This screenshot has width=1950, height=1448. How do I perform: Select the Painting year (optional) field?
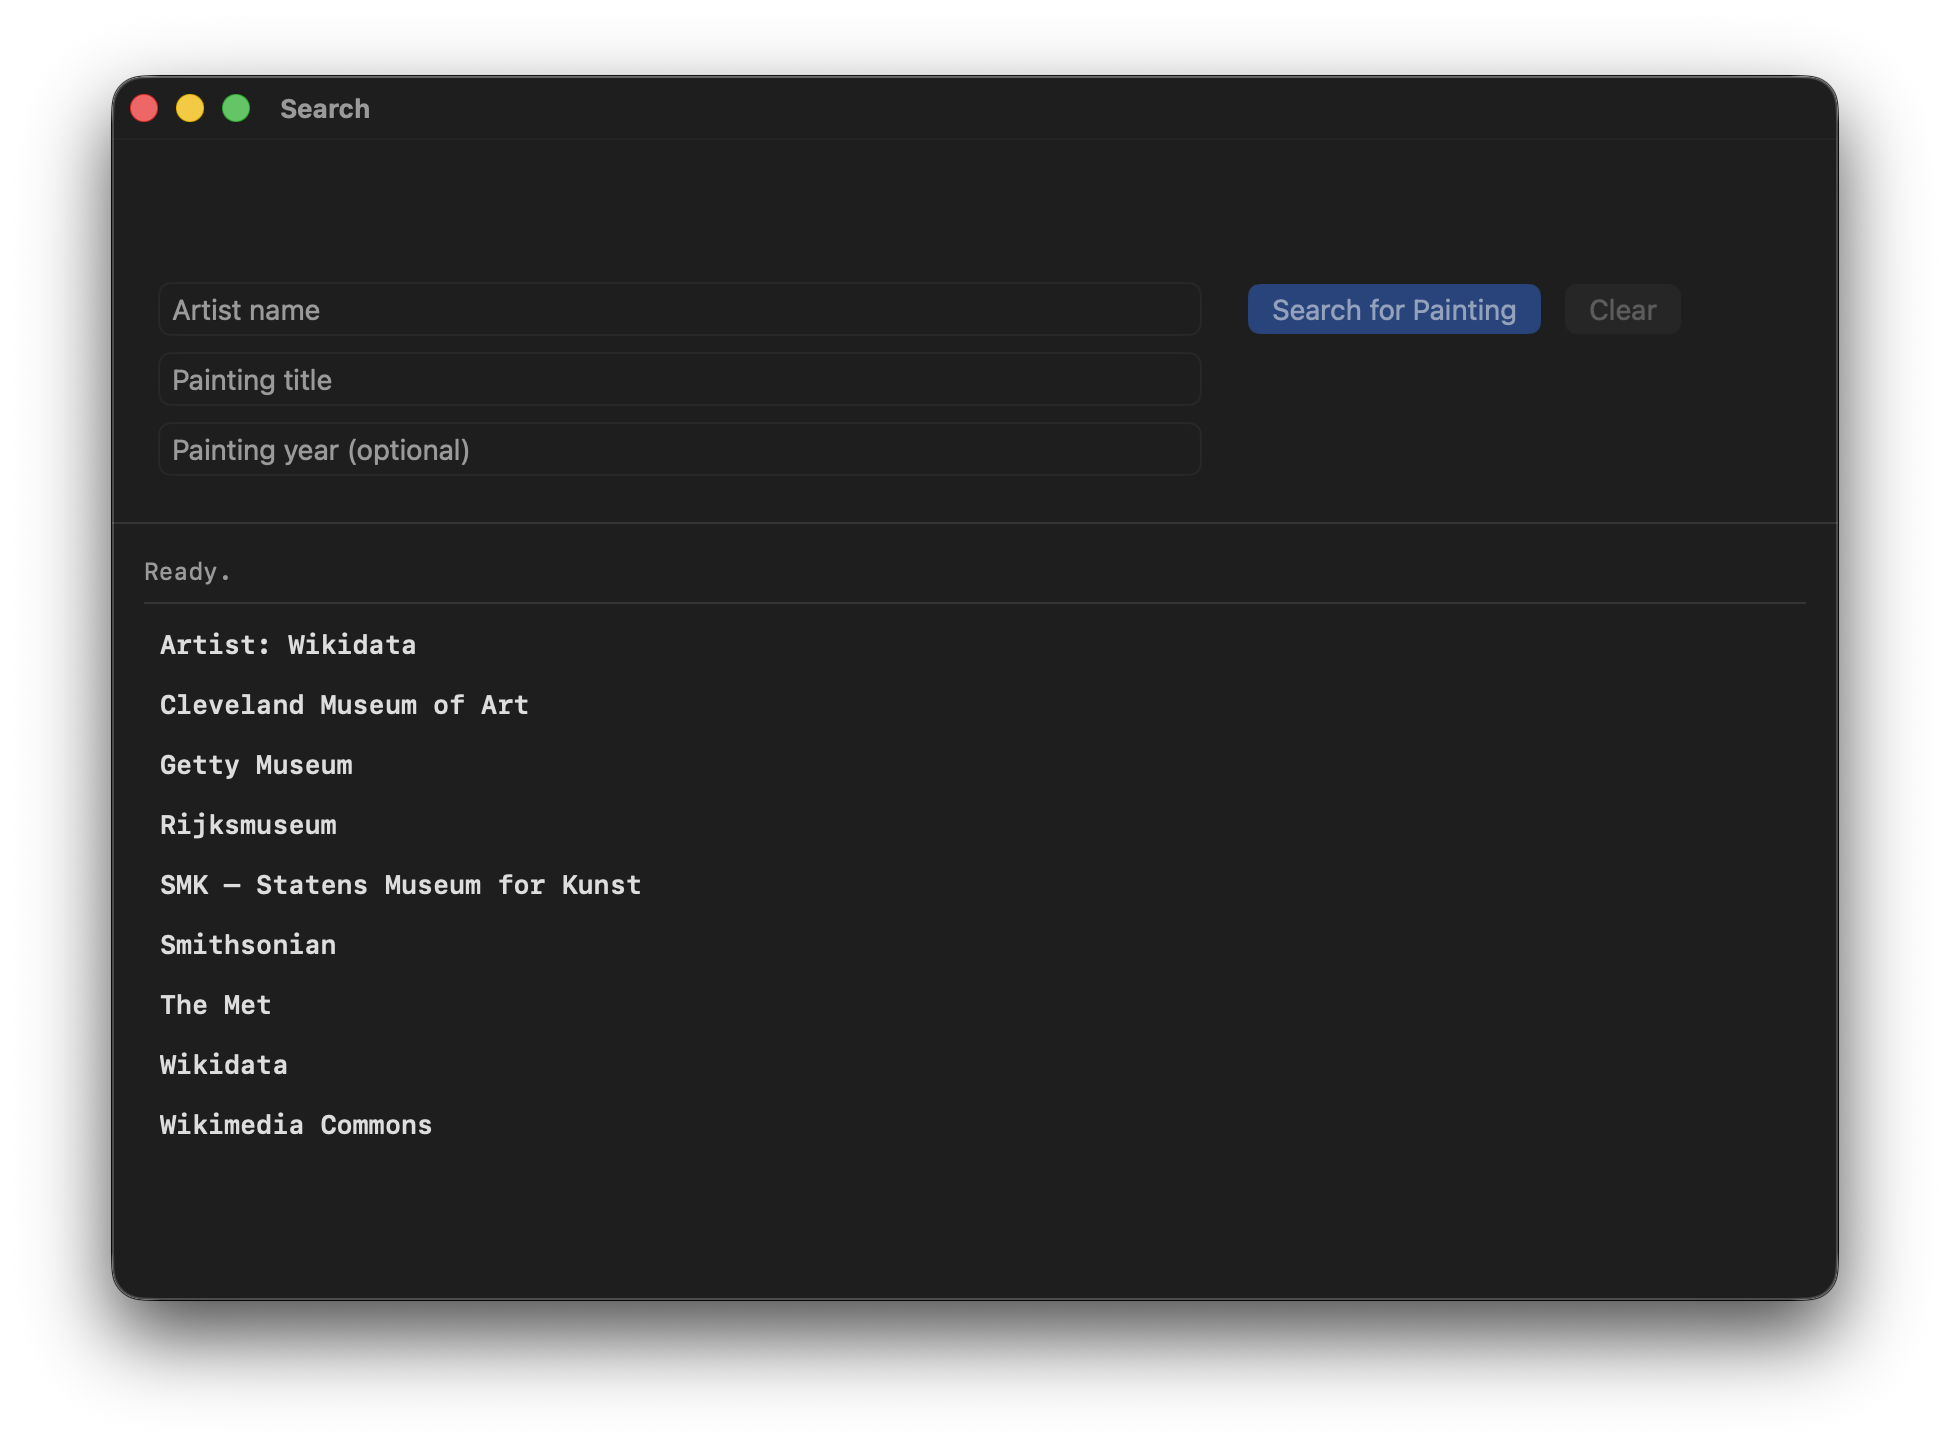(679, 450)
